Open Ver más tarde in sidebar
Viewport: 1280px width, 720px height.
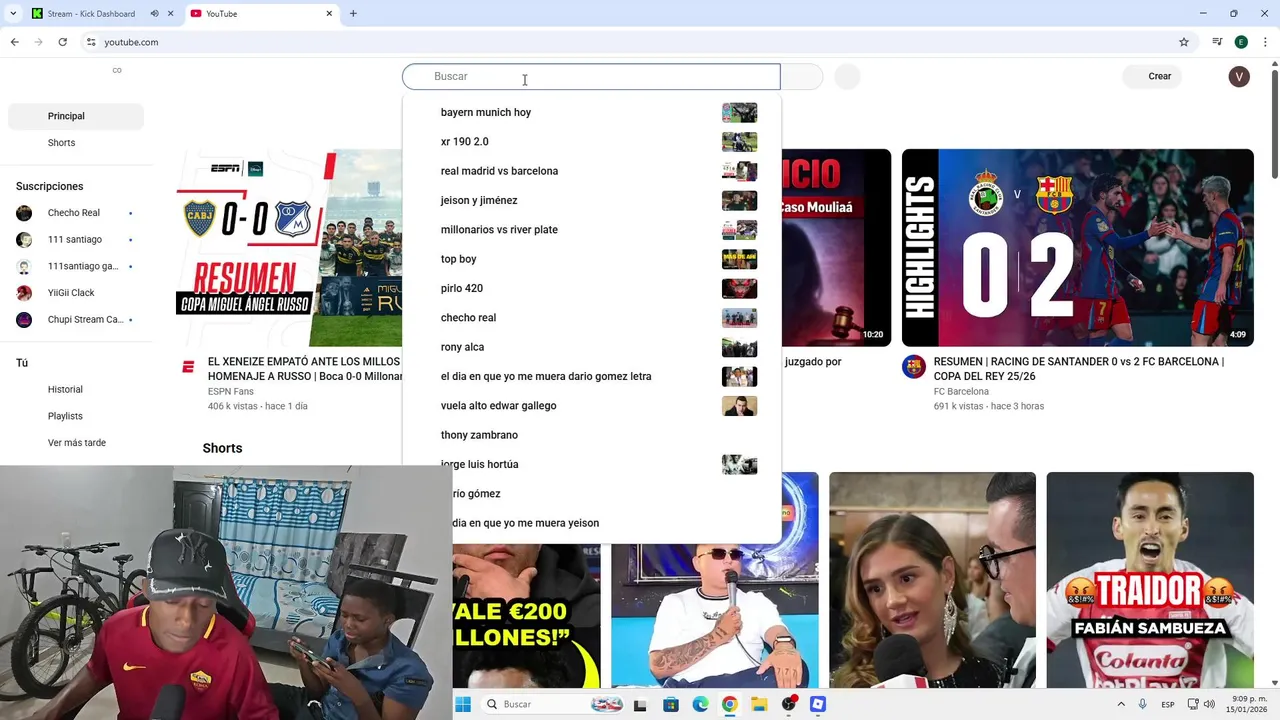click(x=76, y=443)
